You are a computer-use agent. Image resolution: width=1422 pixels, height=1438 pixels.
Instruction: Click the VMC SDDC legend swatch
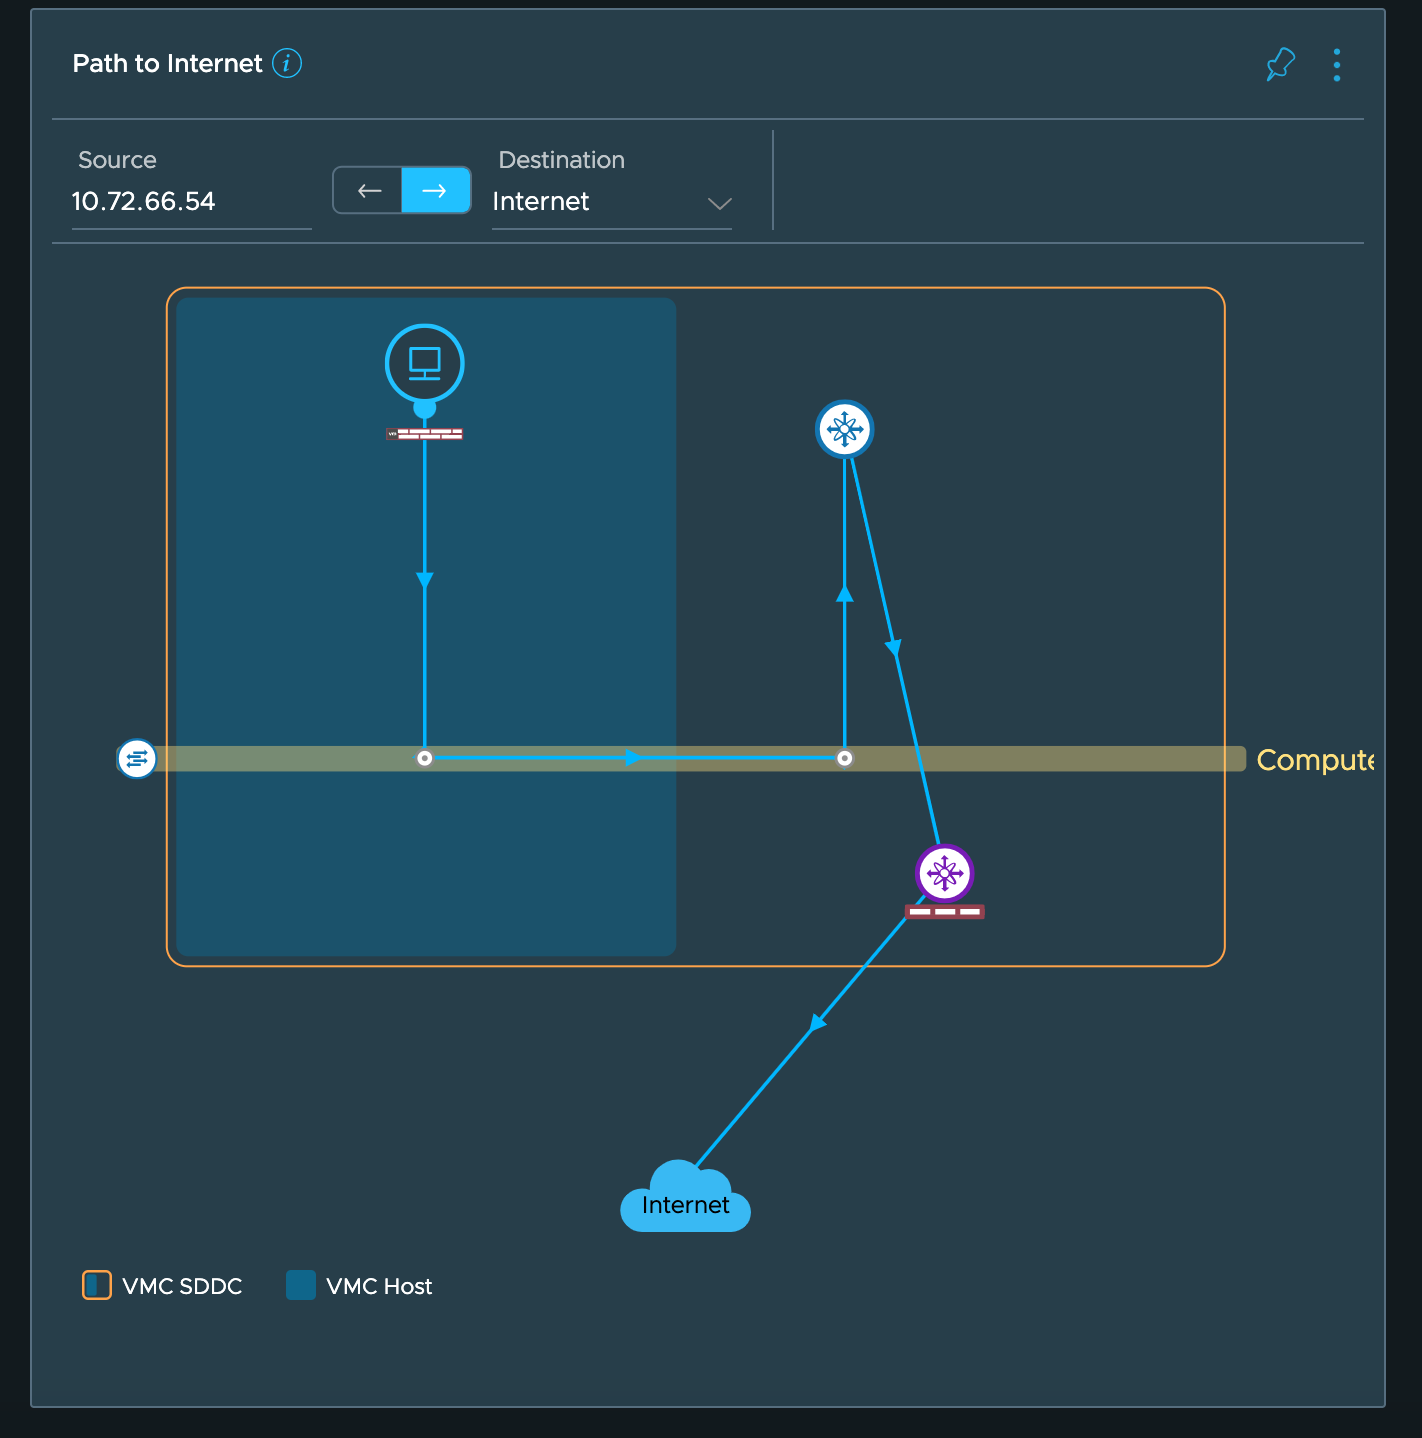(x=97, y=1285)
